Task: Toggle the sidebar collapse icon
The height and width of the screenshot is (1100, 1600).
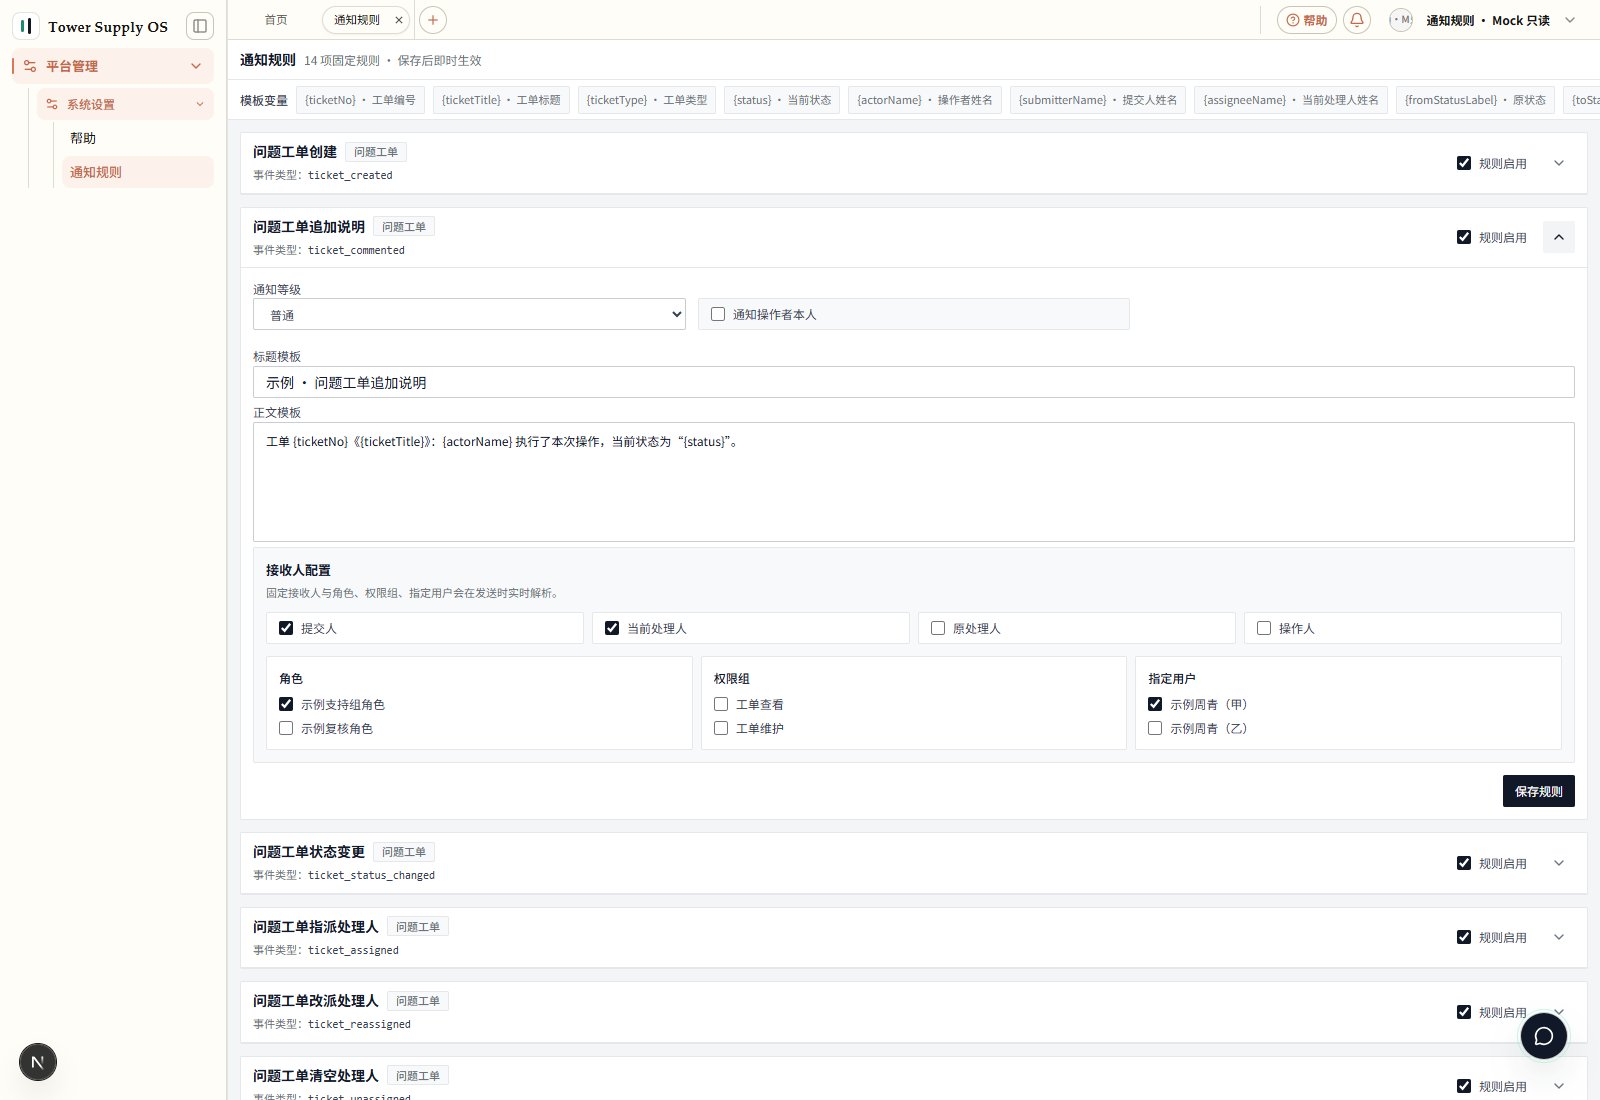Action: click(x=200, y=26)
